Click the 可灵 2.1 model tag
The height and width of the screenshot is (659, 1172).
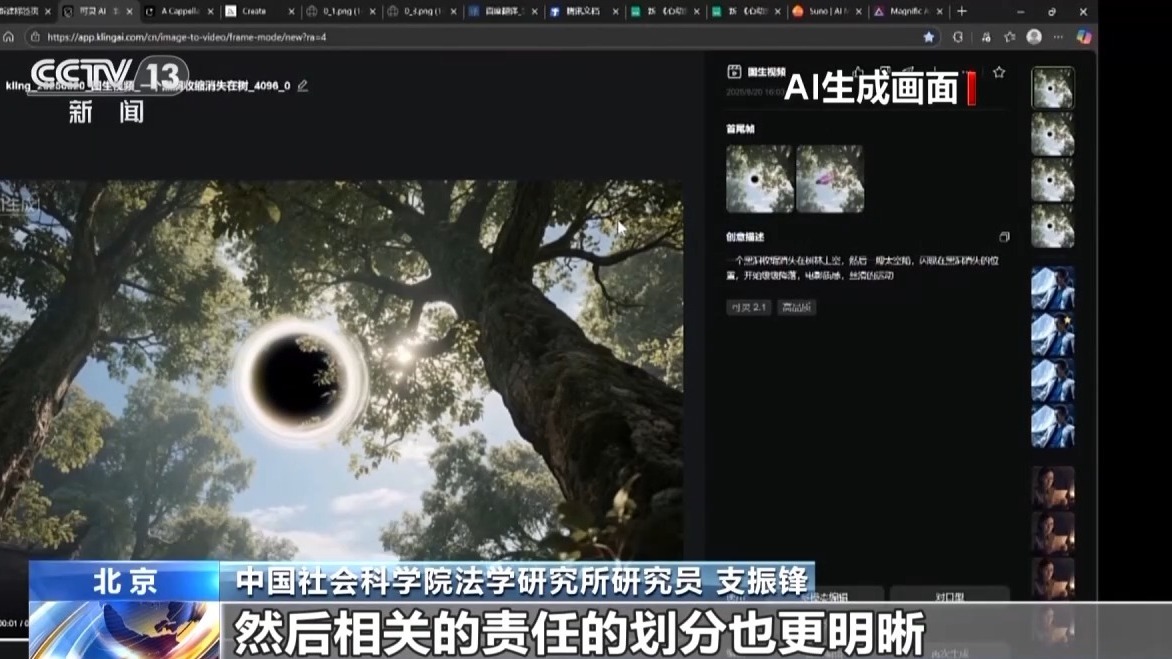(748, 307)
